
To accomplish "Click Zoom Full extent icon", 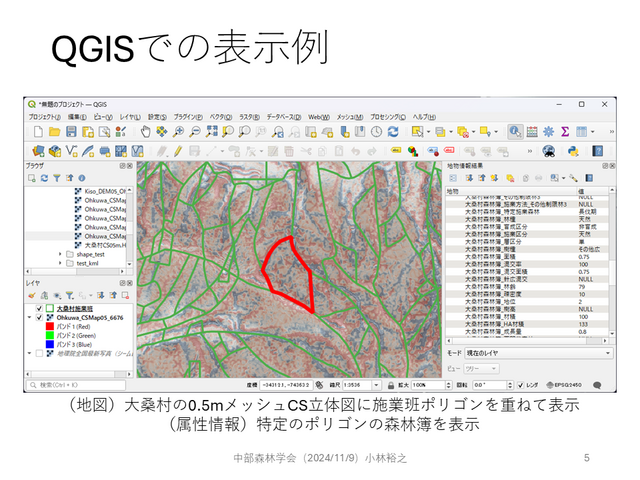I will click(212, 131).
